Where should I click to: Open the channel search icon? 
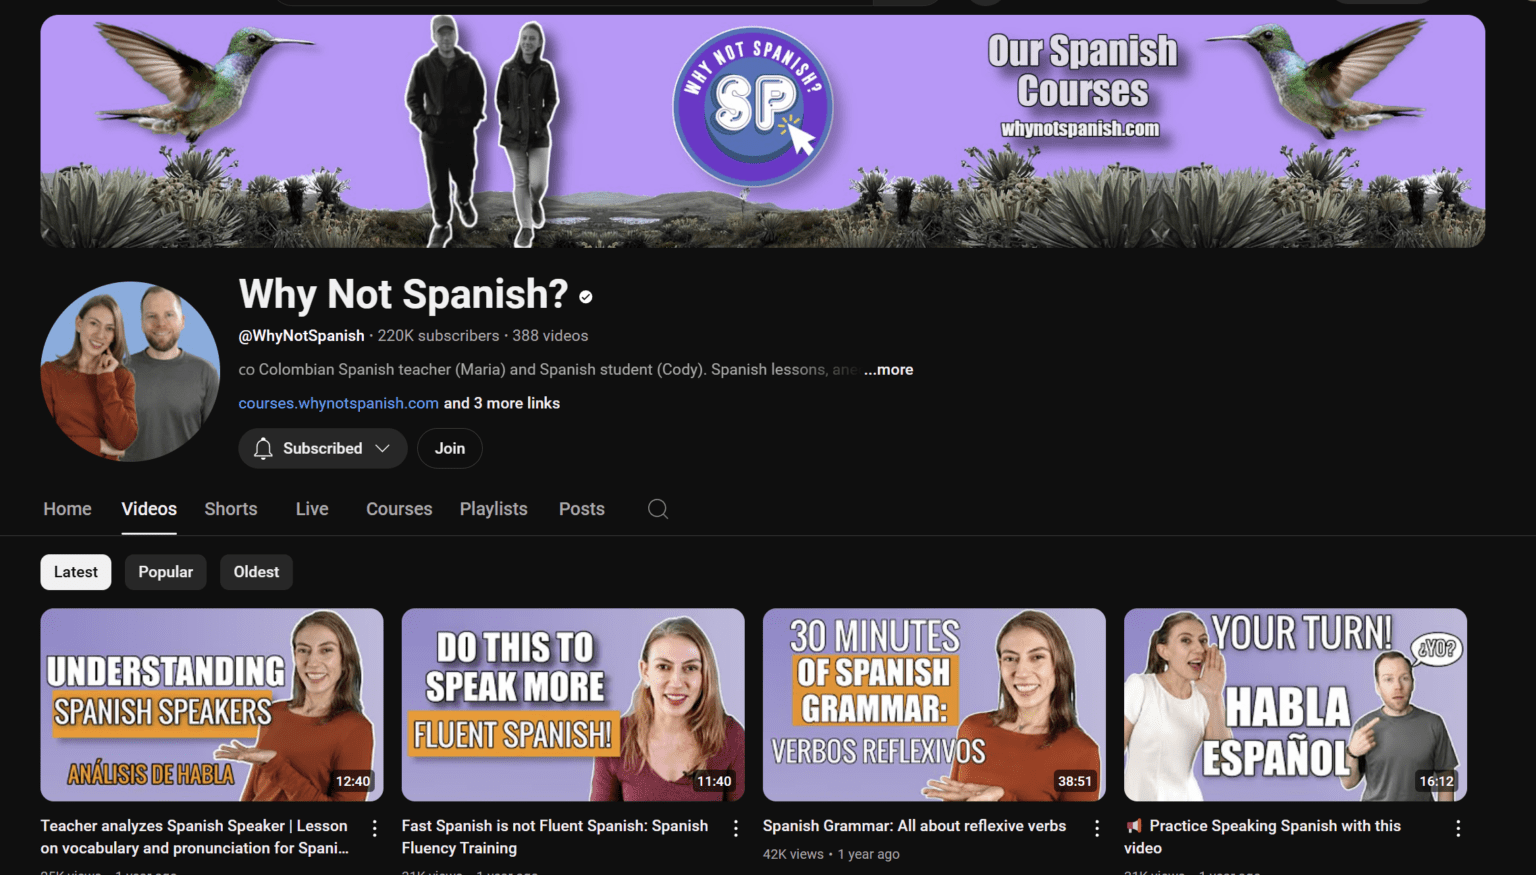point(657,509)
